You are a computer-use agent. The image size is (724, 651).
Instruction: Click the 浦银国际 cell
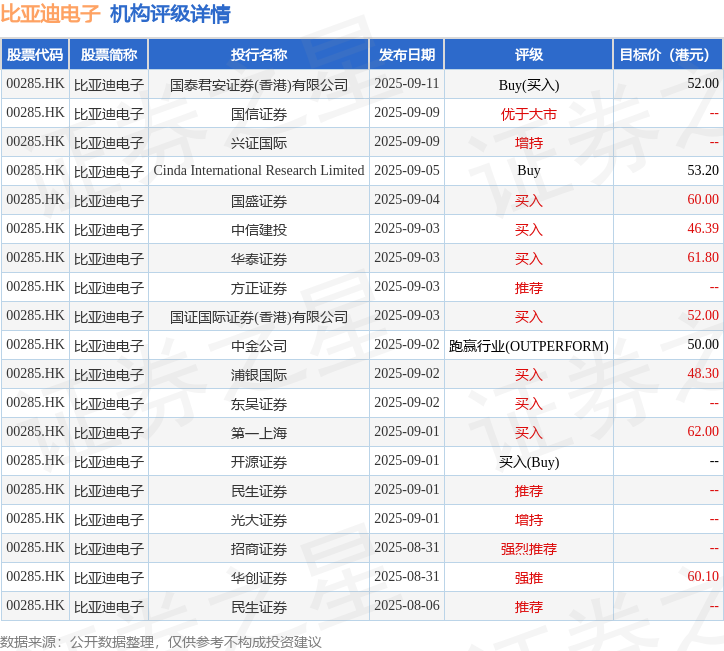pyautogui.click(x=259, y=374)
